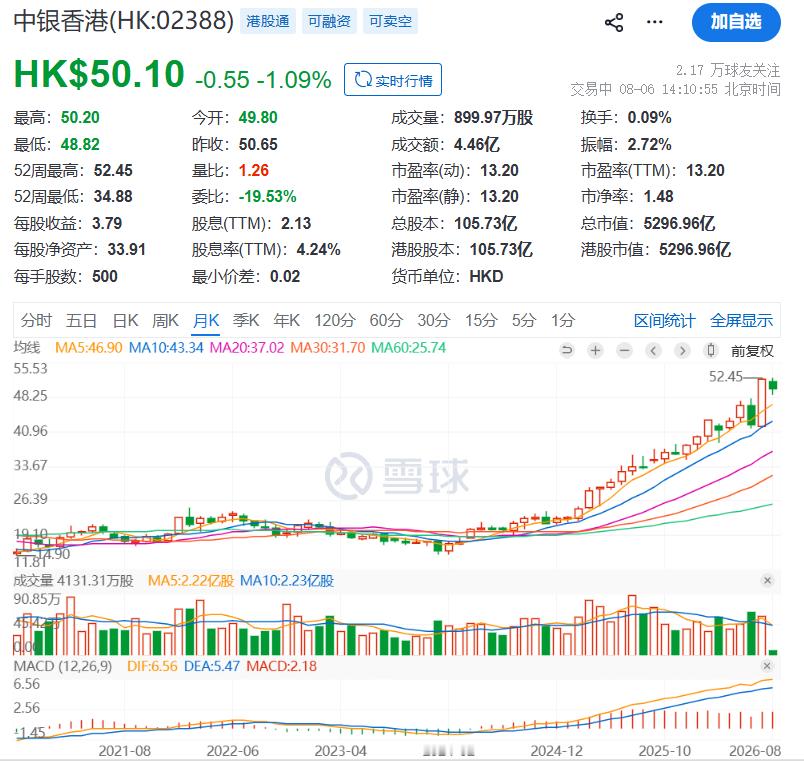Click the 2021-08 date axis label
Image resolution: width=804 pixels, height=765 pixels.
point(125,751)
